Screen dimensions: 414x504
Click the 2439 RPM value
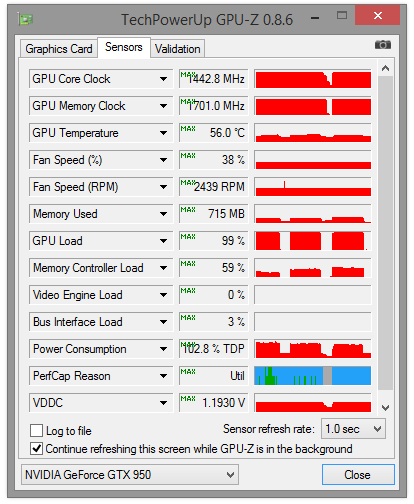[214, 187]
